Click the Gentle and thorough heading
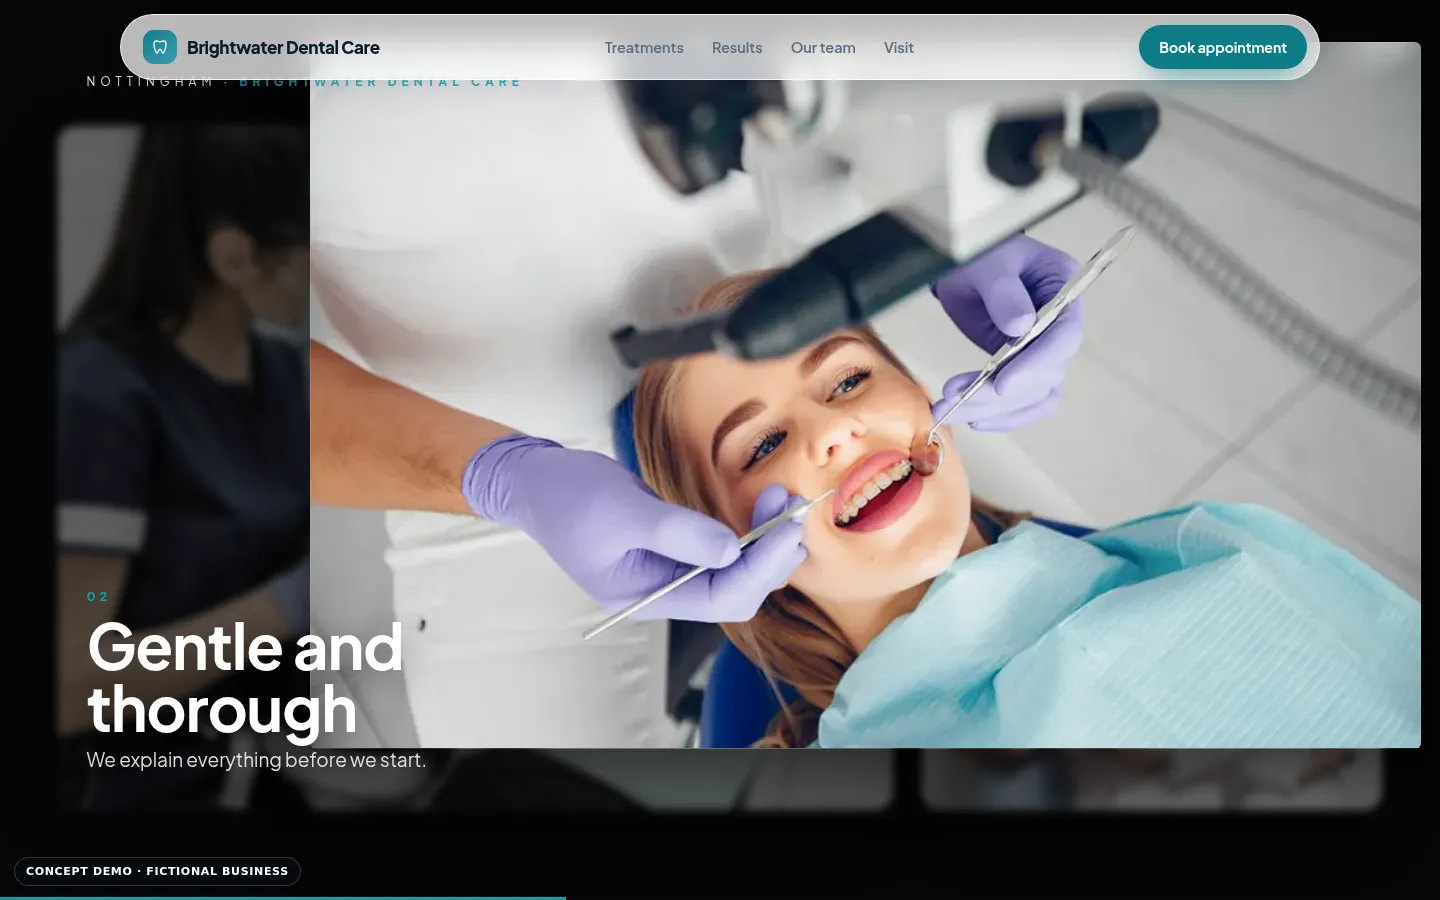Viewport: 1440px width, 900px height. click(x=245, y=678)
